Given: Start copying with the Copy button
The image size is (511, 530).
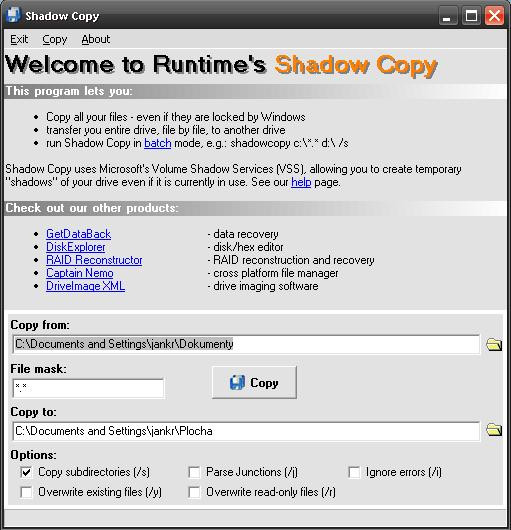Looking at the screenshot, I should pyautogui.click(x=254, y=383).
